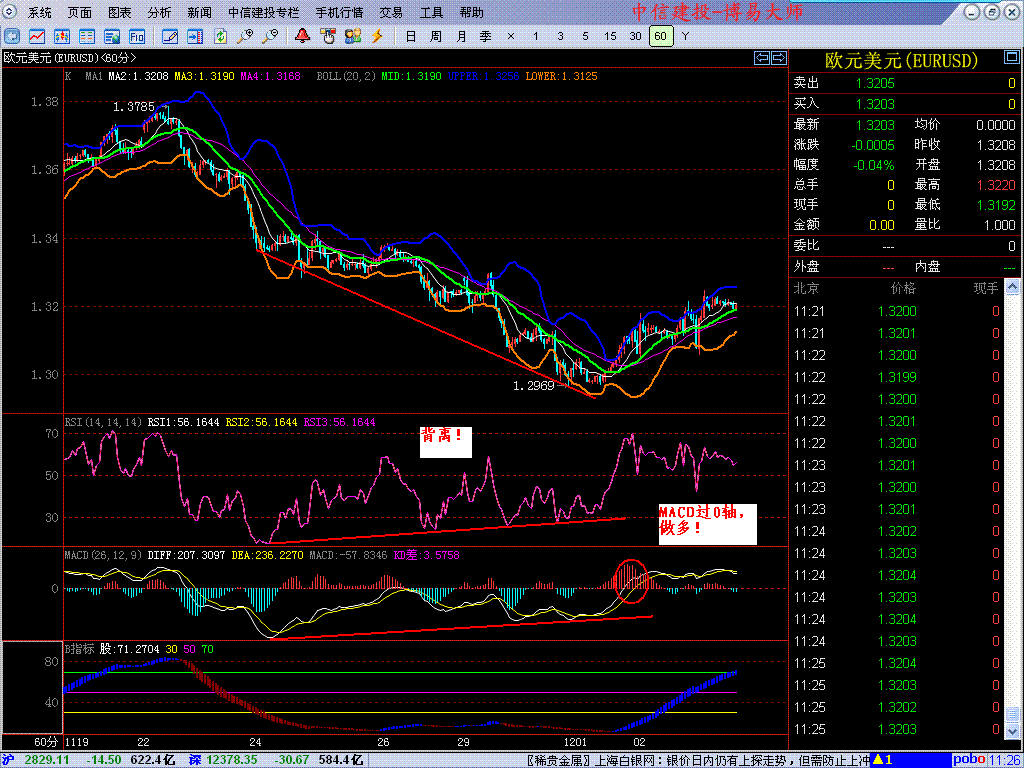This screenshot has height=768, width=1024.
Task: Switch to the 60-minute period
Action: point(659,36)
